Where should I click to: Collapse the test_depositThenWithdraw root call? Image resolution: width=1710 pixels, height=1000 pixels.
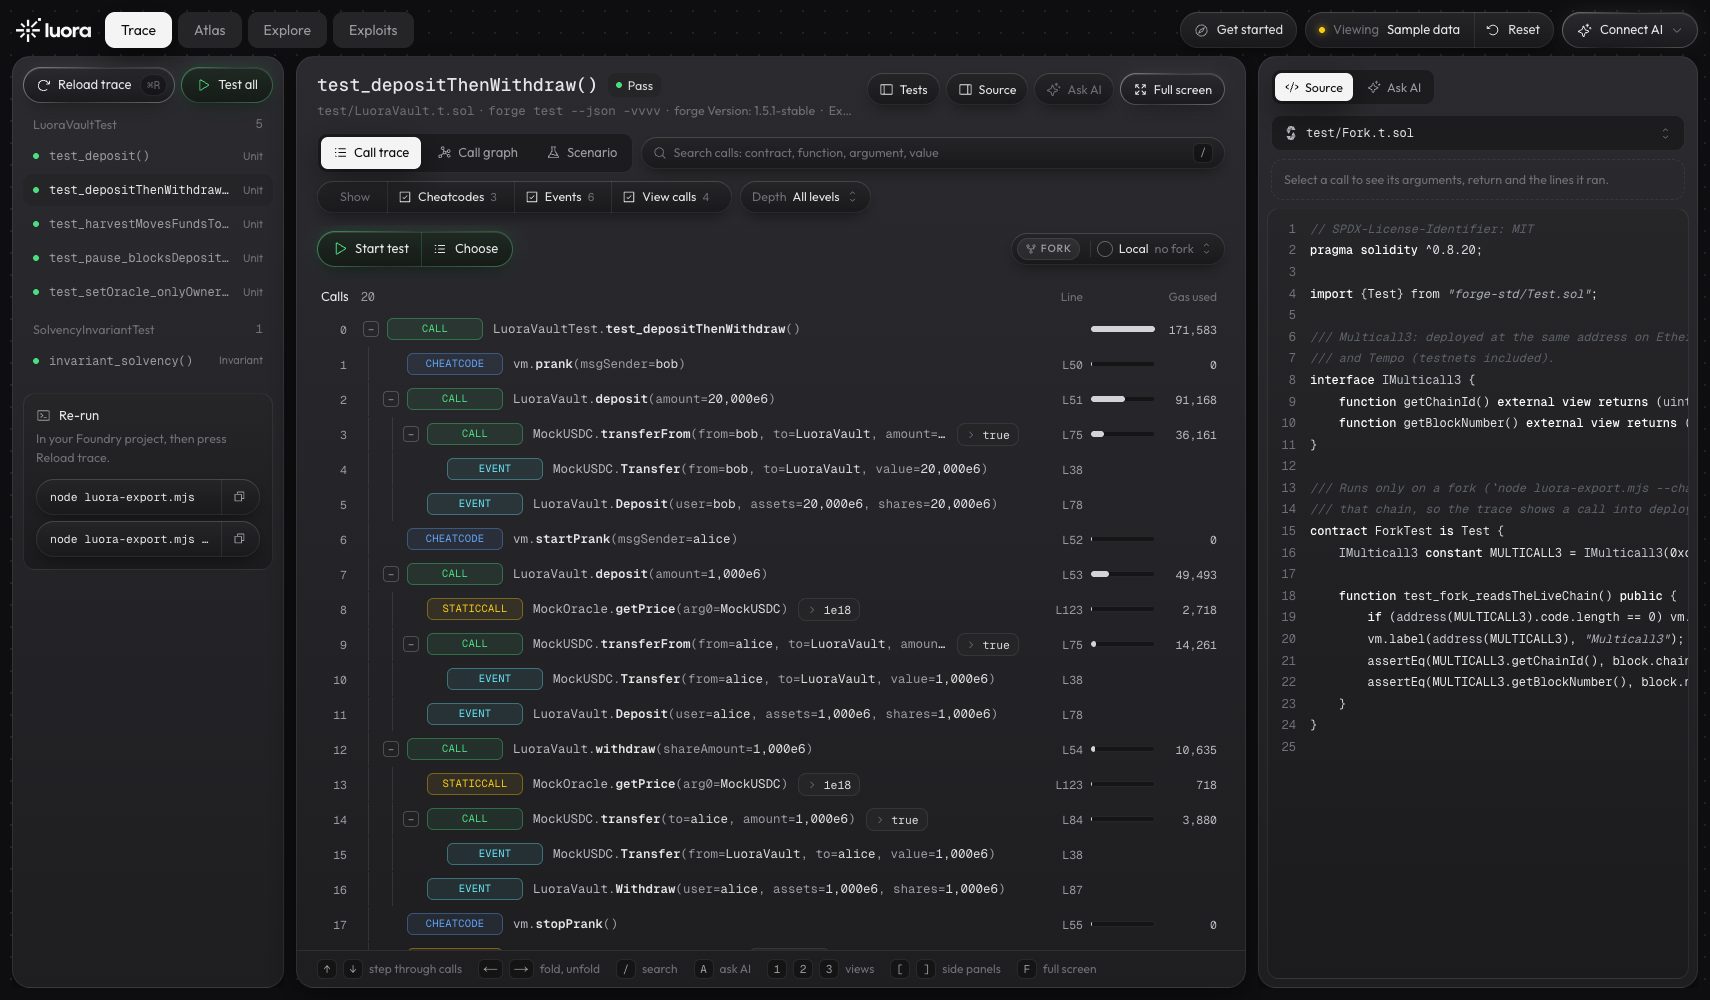(x=371, y=329)
